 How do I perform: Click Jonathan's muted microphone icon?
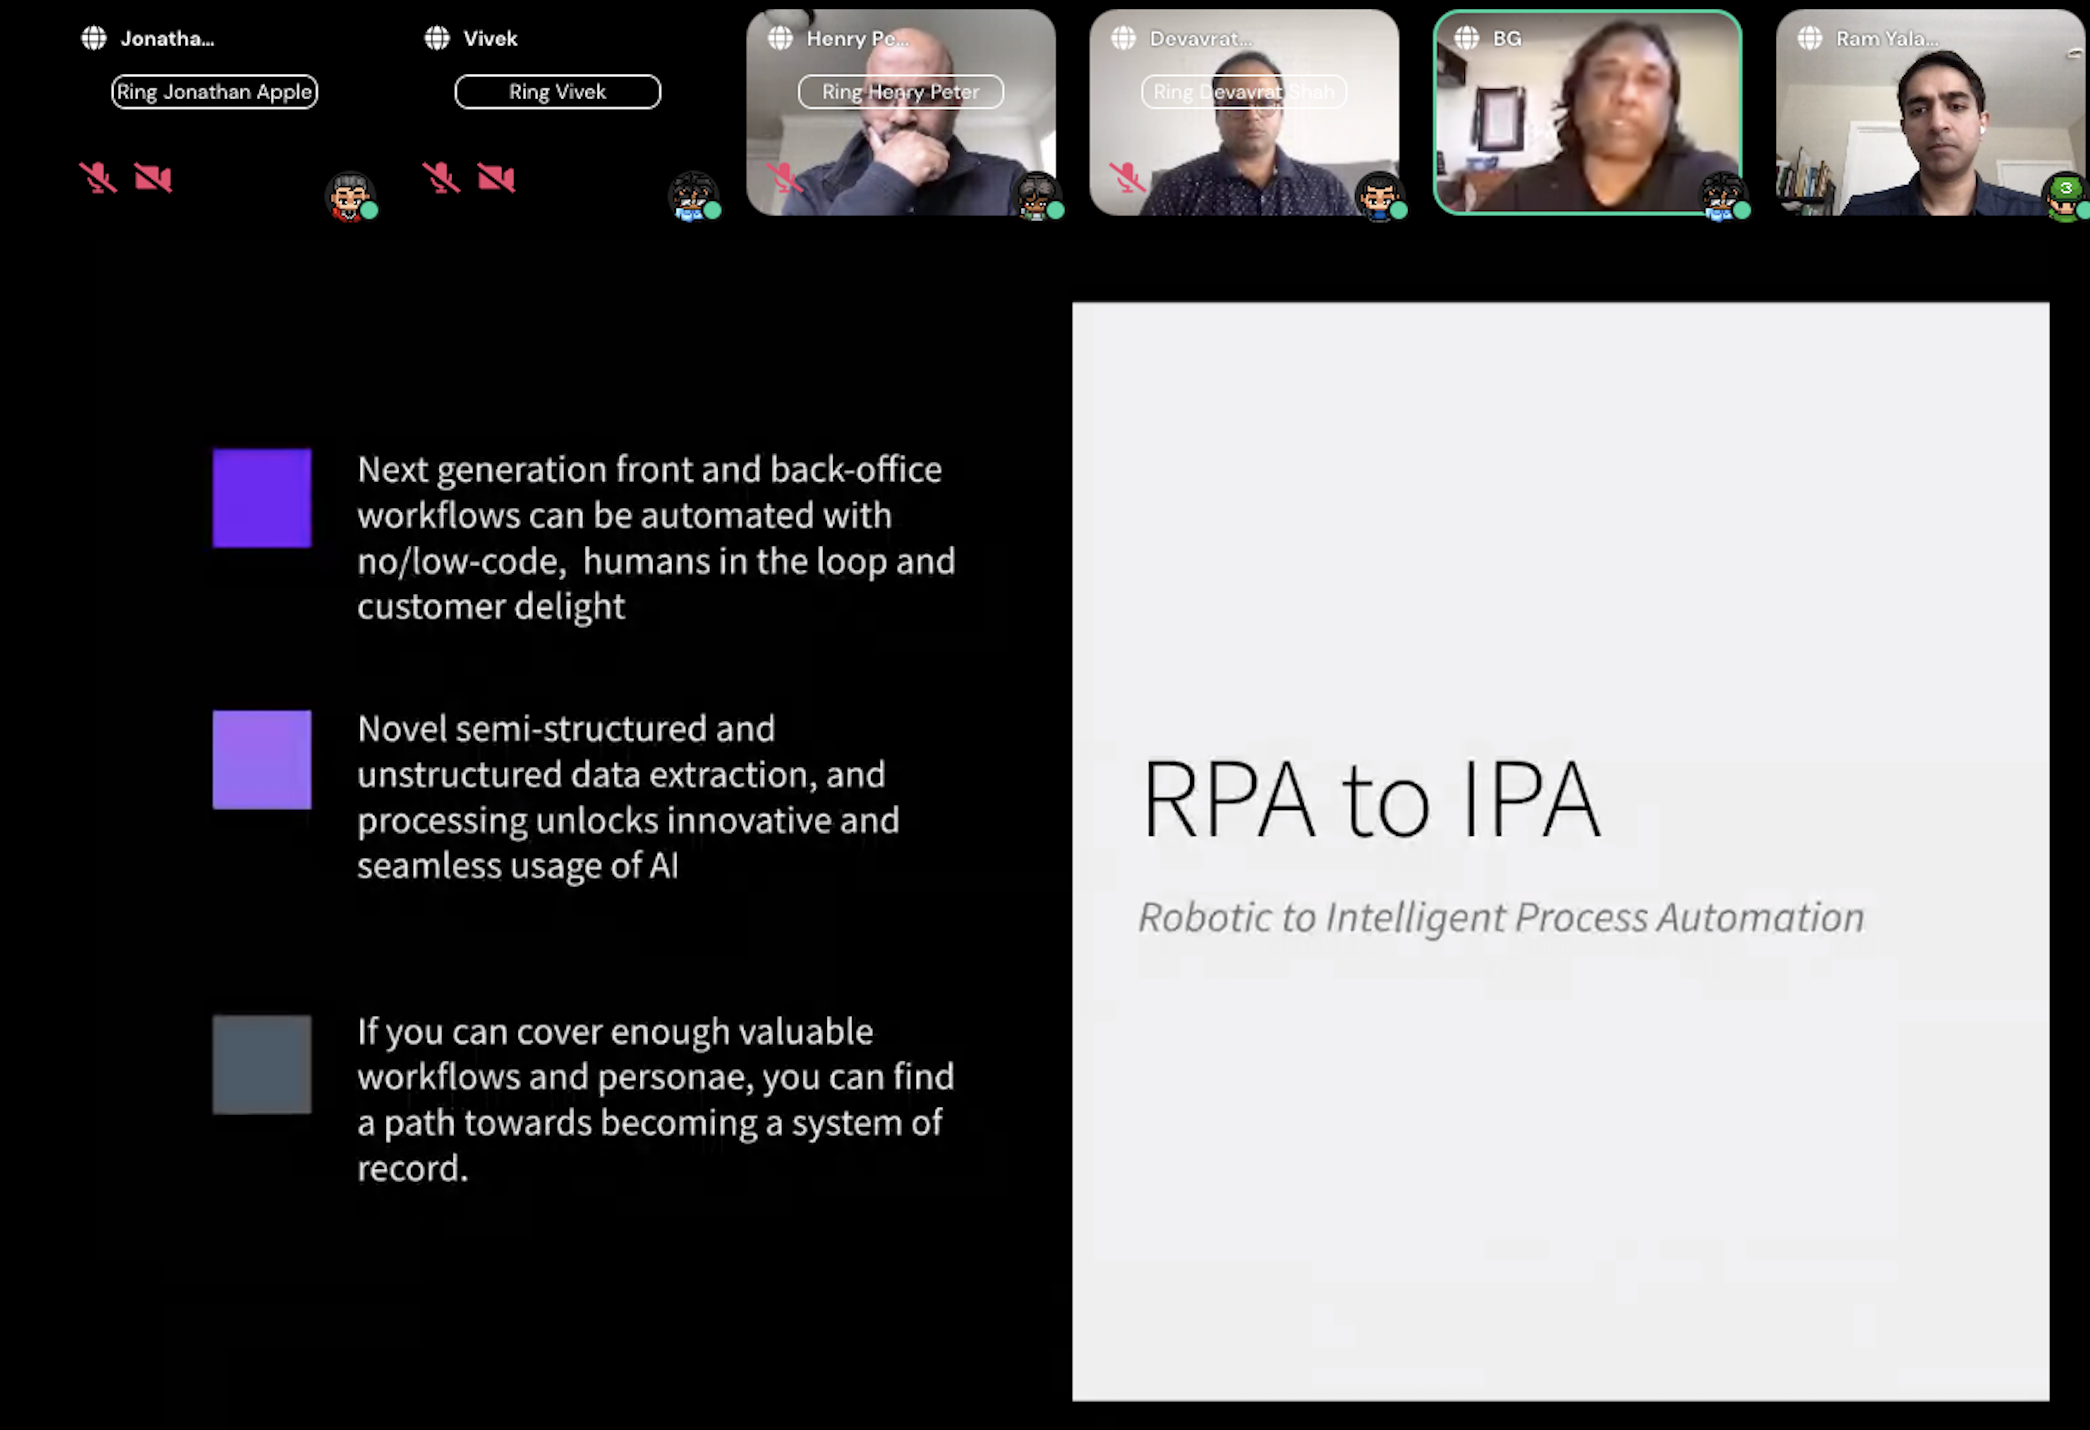[98, 178]
